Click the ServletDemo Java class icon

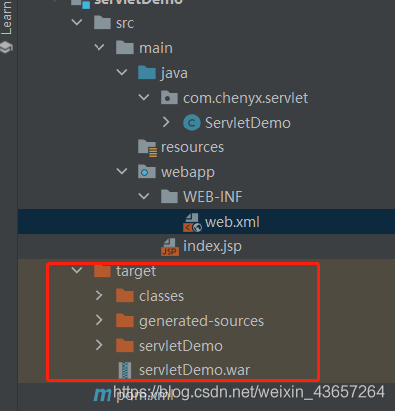click(192, 123)
